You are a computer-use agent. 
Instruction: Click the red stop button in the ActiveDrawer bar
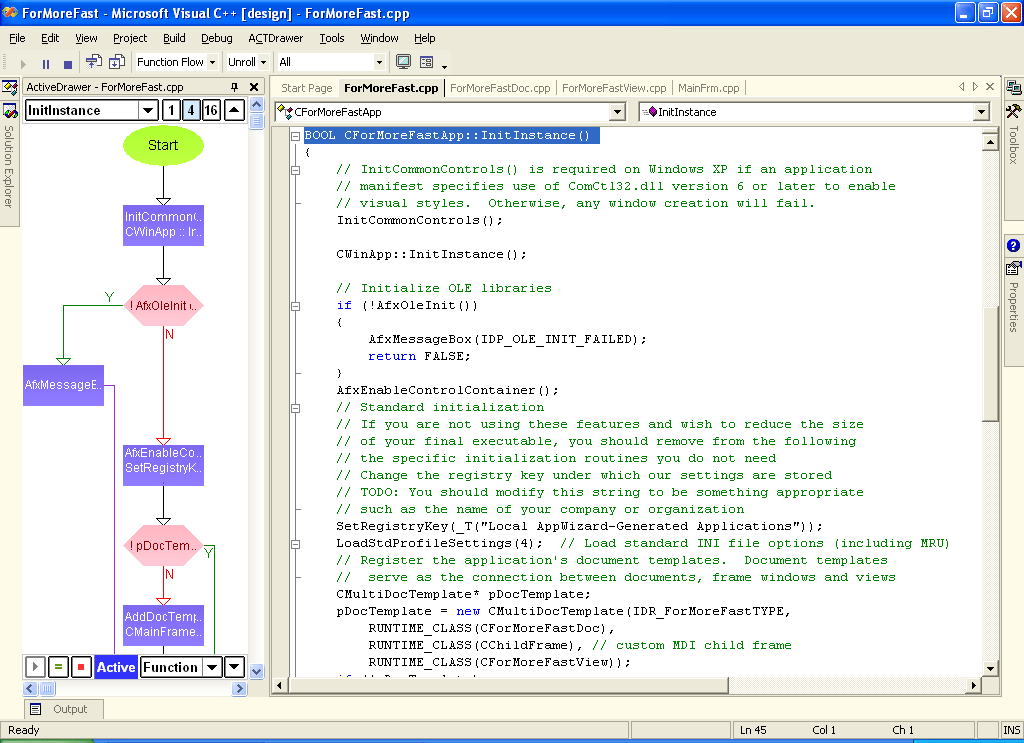click(81, 667)
